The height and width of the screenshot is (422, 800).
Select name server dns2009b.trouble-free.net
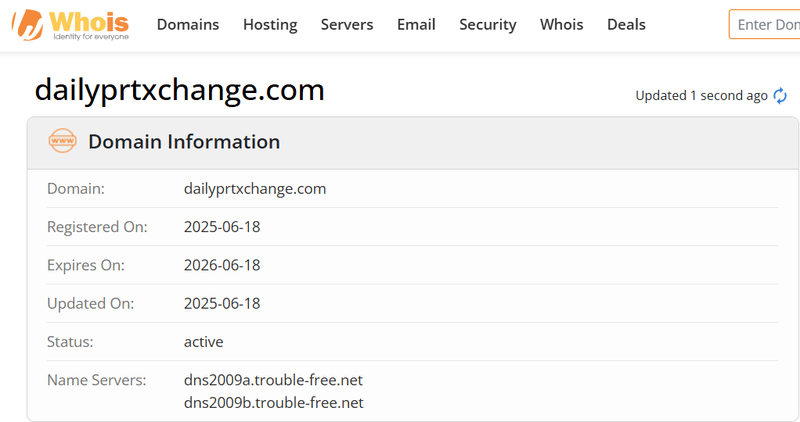(x=274, y=403)
